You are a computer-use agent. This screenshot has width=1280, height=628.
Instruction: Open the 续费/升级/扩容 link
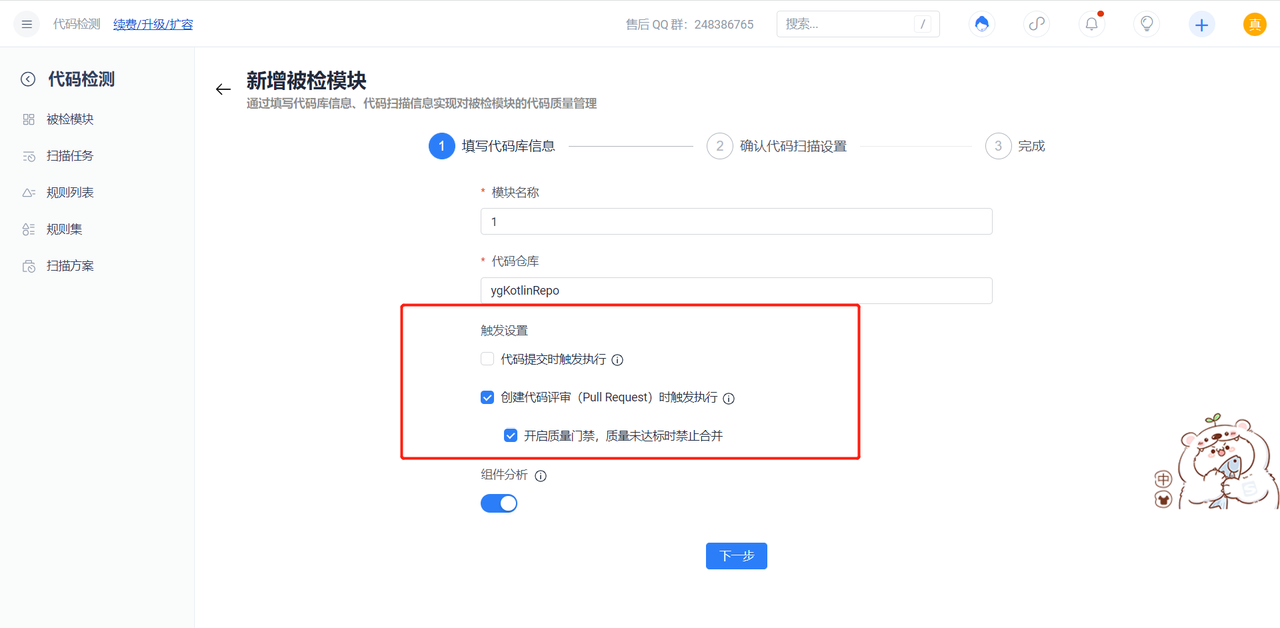pos(153,24)
